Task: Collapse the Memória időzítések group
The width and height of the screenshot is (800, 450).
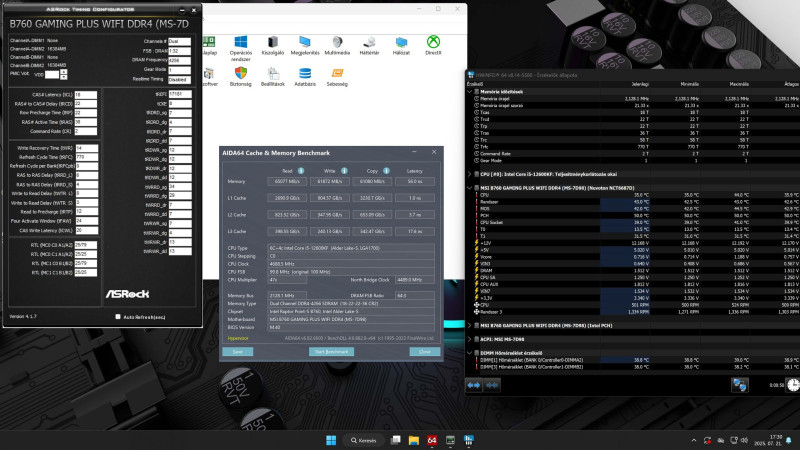Action: (x=470, y=92)
